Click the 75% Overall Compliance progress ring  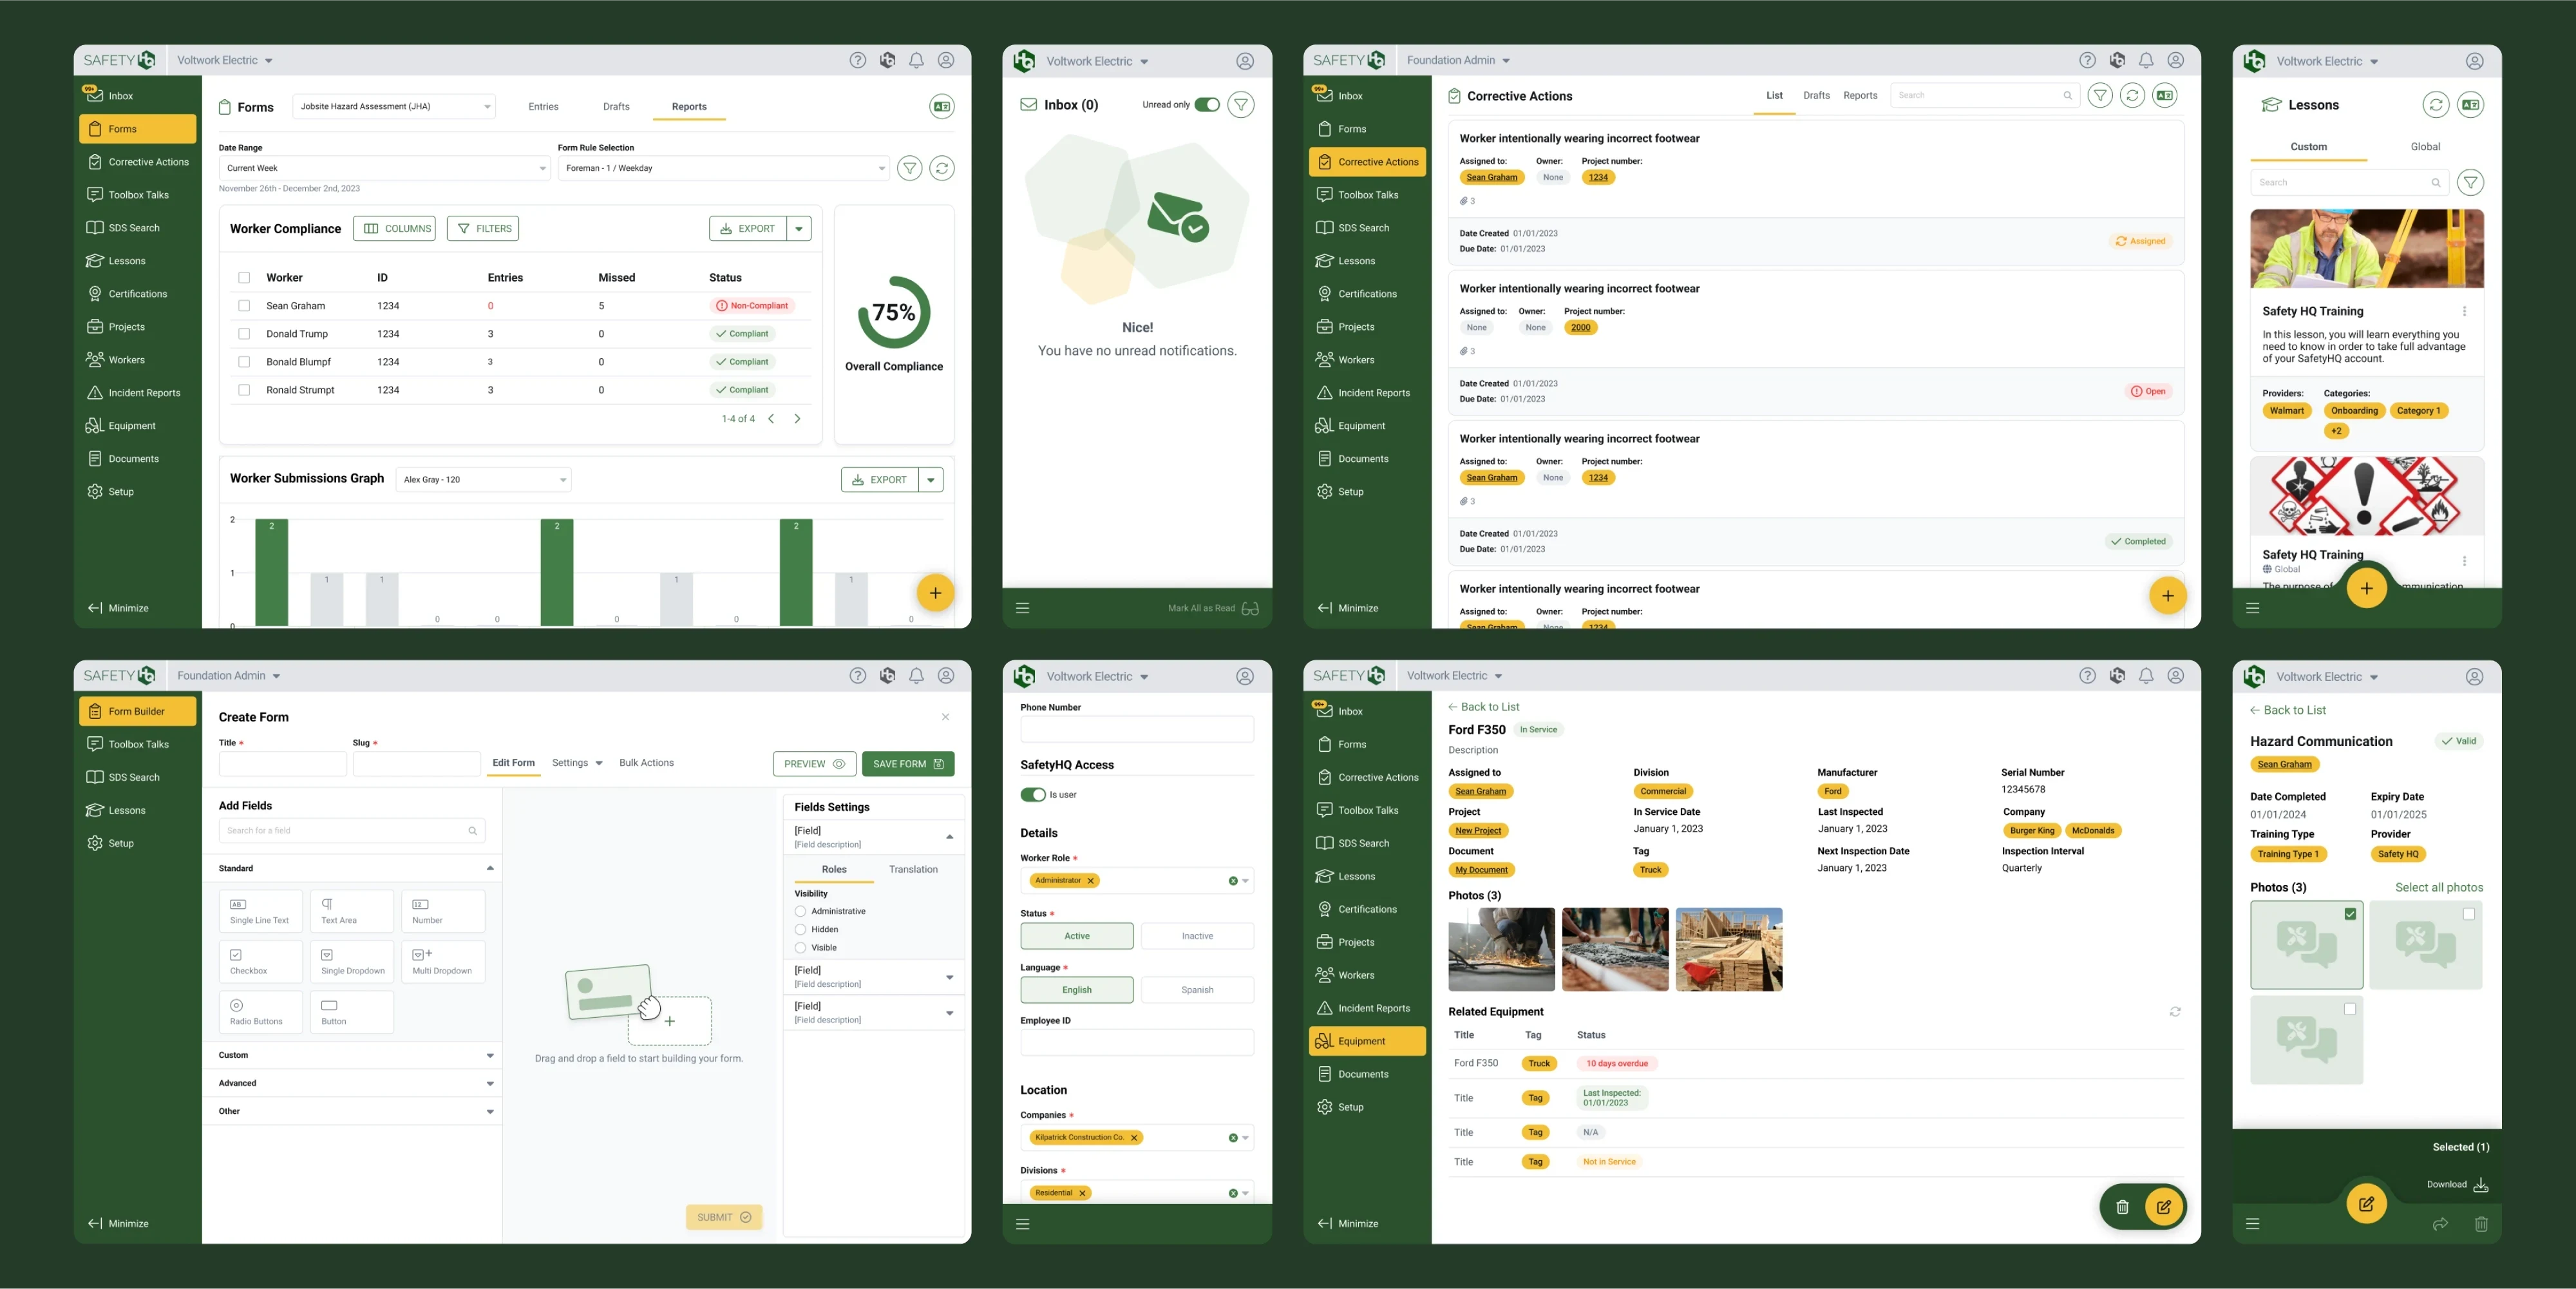893,312
